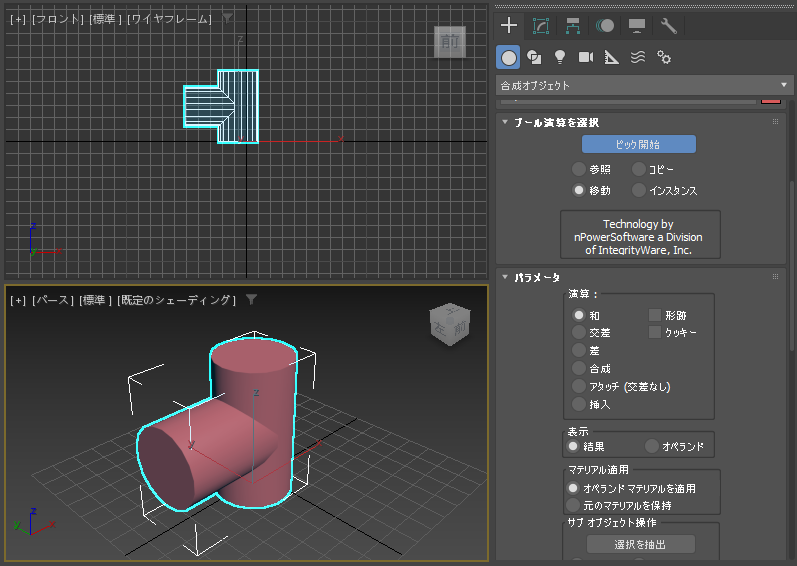Select the 移動 radio option
Image resolution: width=797 pixels, height=566 pixels.
(x=578, y=191)
